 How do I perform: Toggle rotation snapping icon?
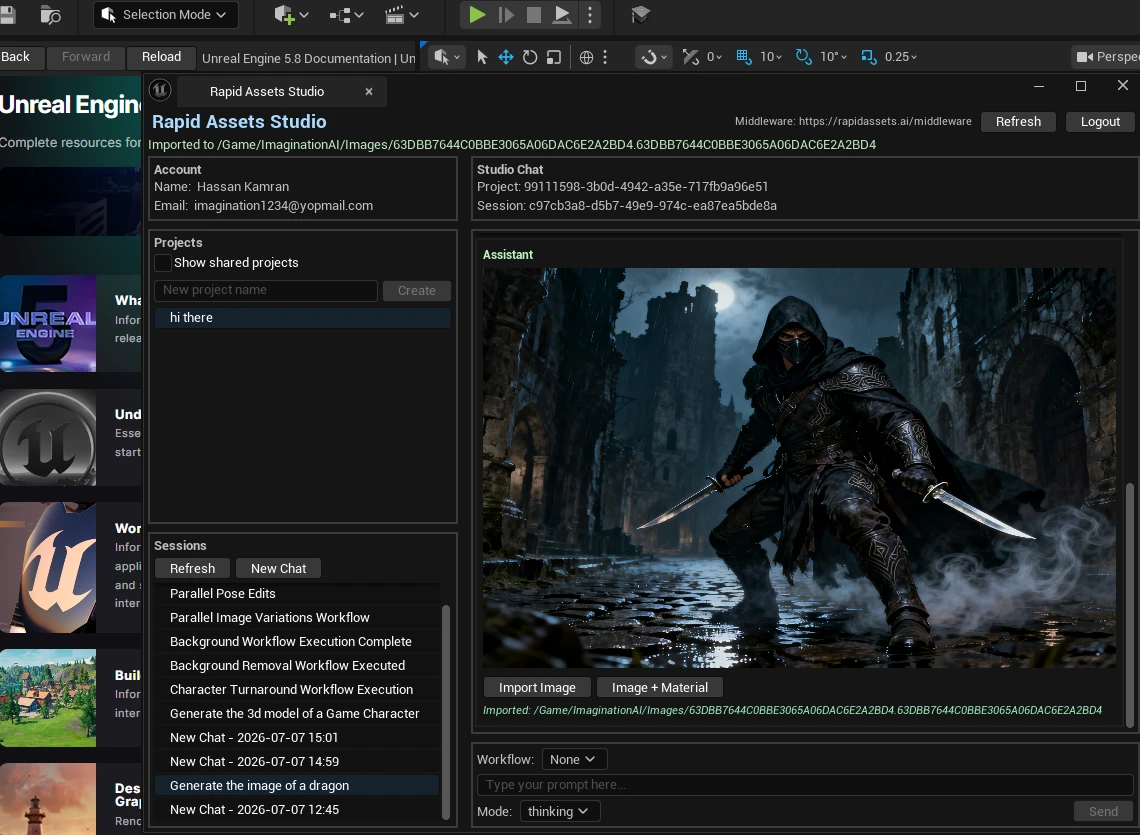[x=803, y=57]
